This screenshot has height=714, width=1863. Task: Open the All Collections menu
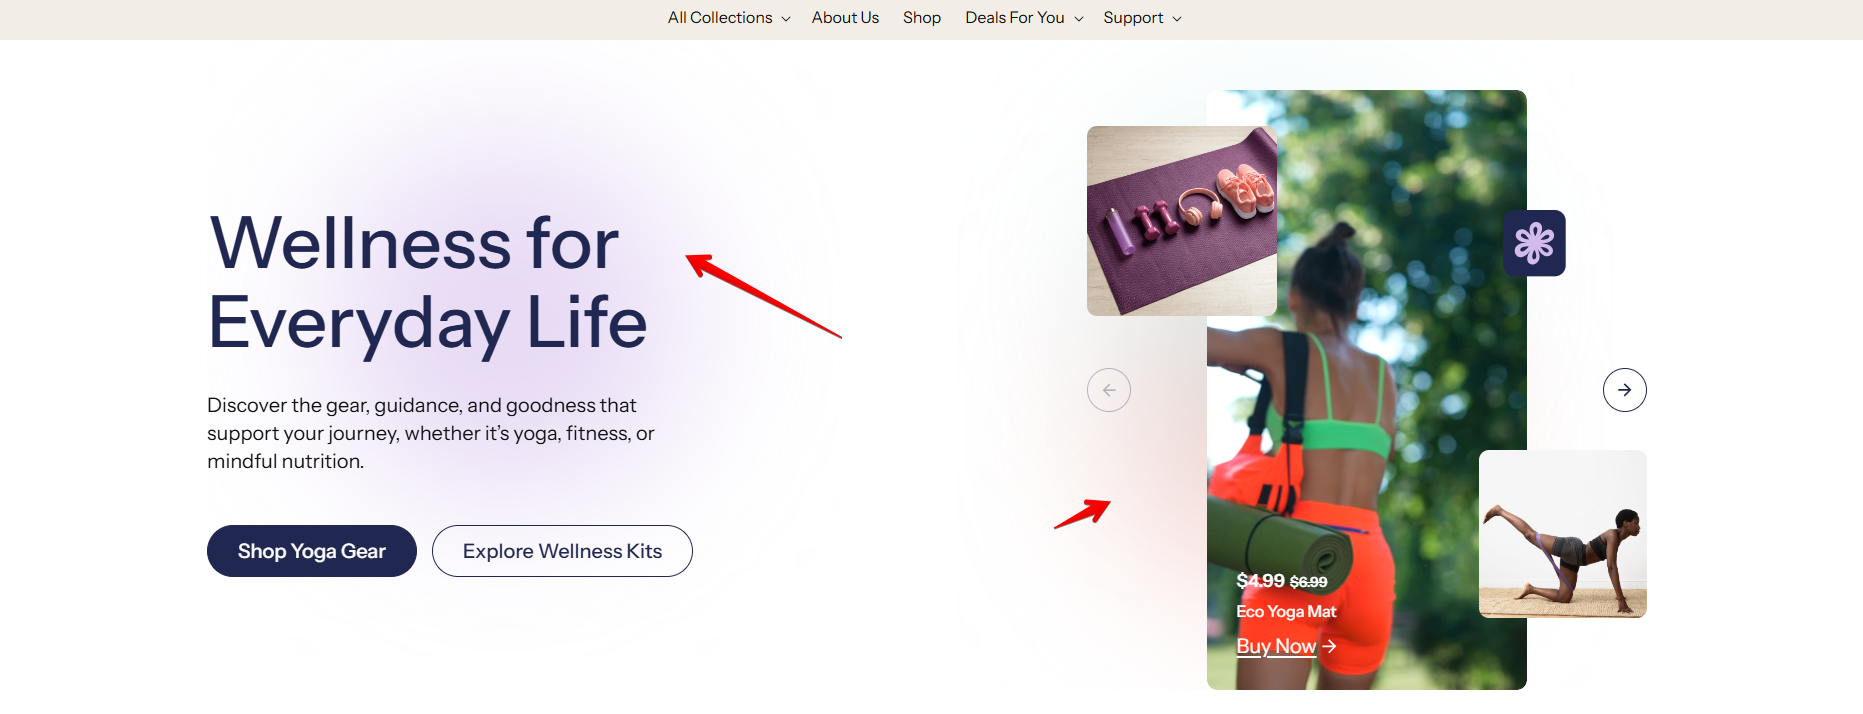pos(720,18)
